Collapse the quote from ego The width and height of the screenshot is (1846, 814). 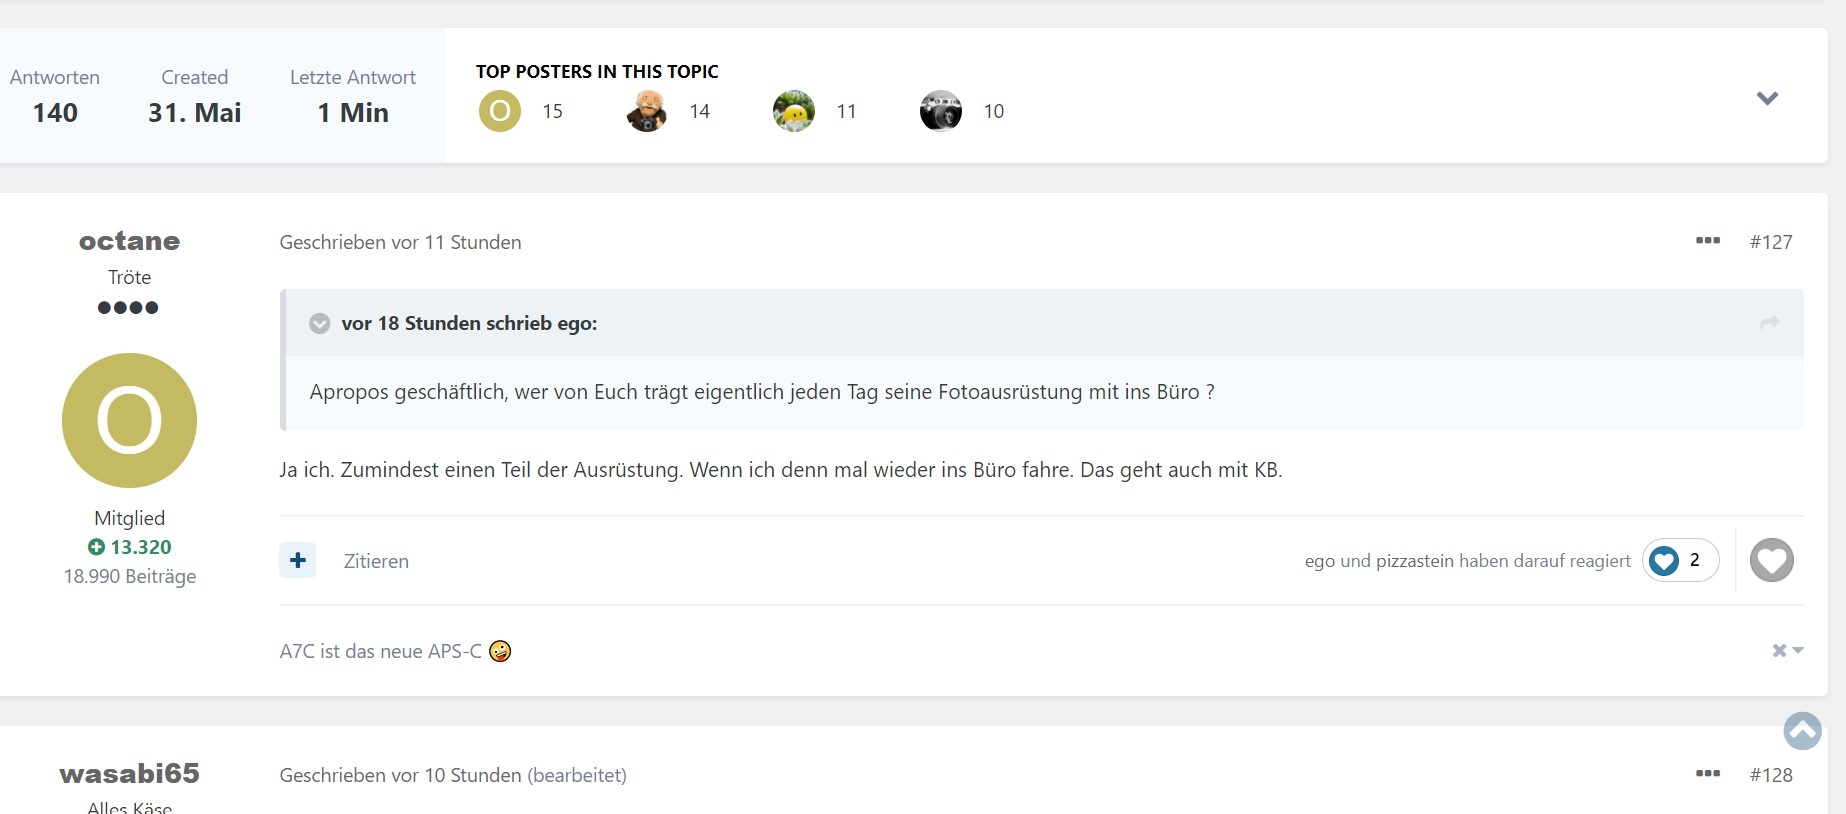320,323
